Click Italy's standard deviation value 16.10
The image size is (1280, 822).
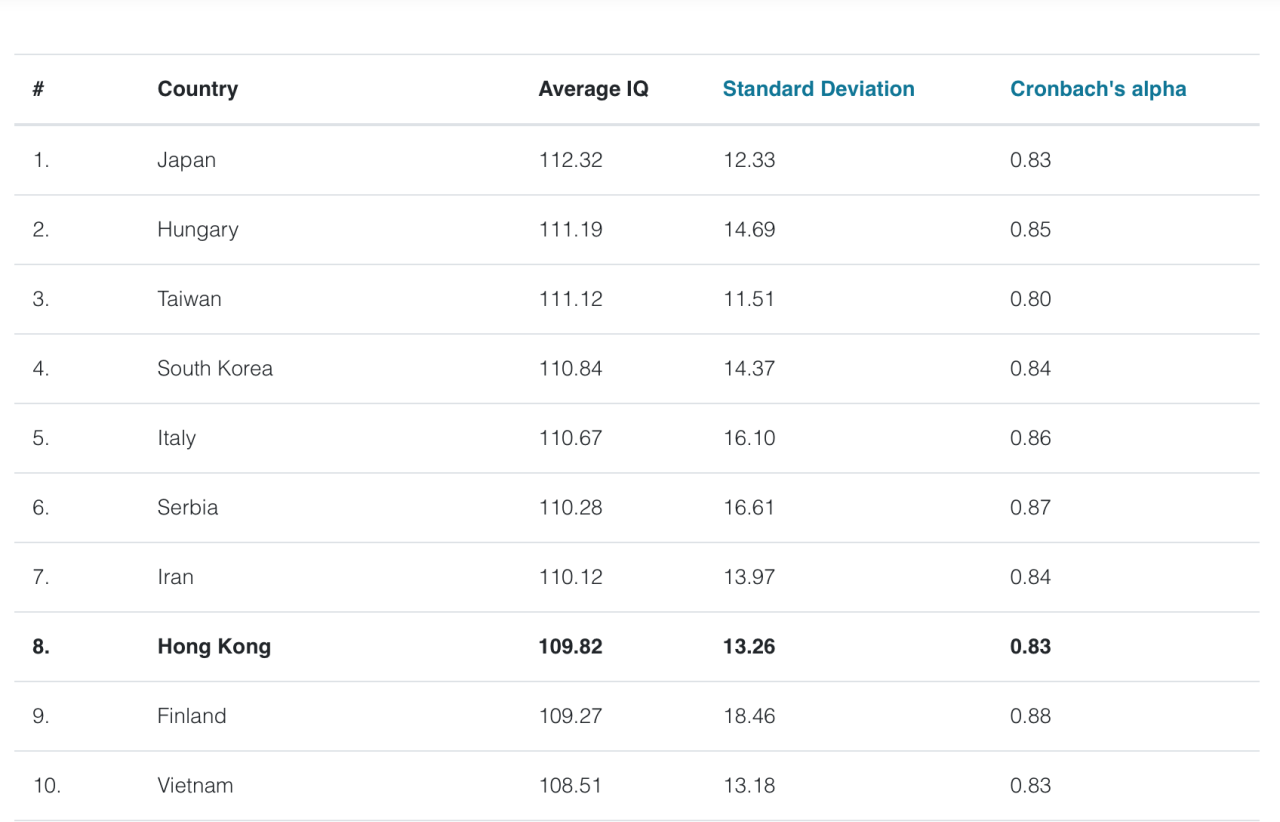pyautogui.click(x=749, y=438)
